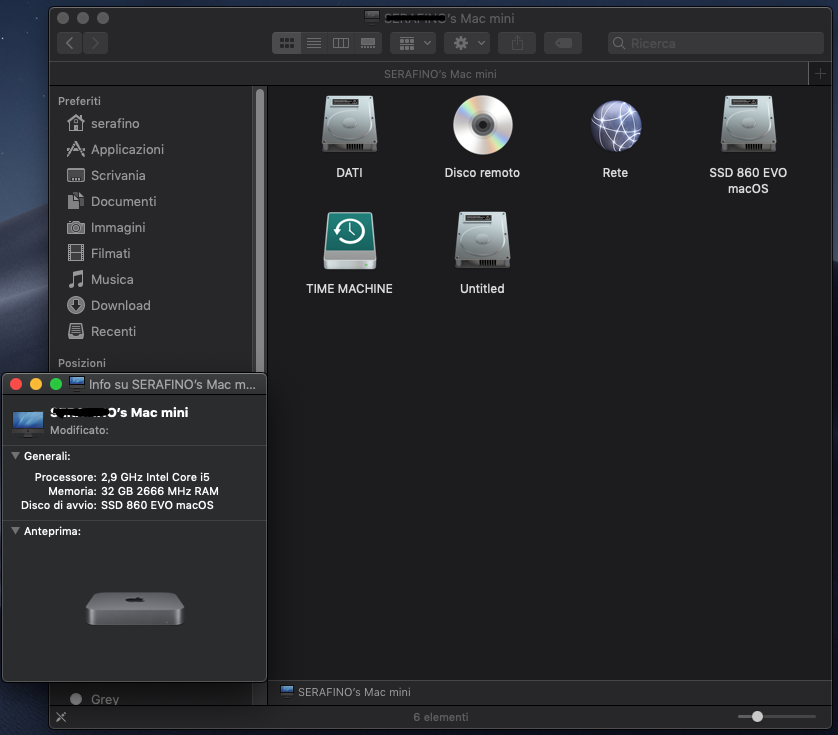Click SERAFINO's Mac mini in path bar
838x735 pixels.
click(x=345, y=692)
